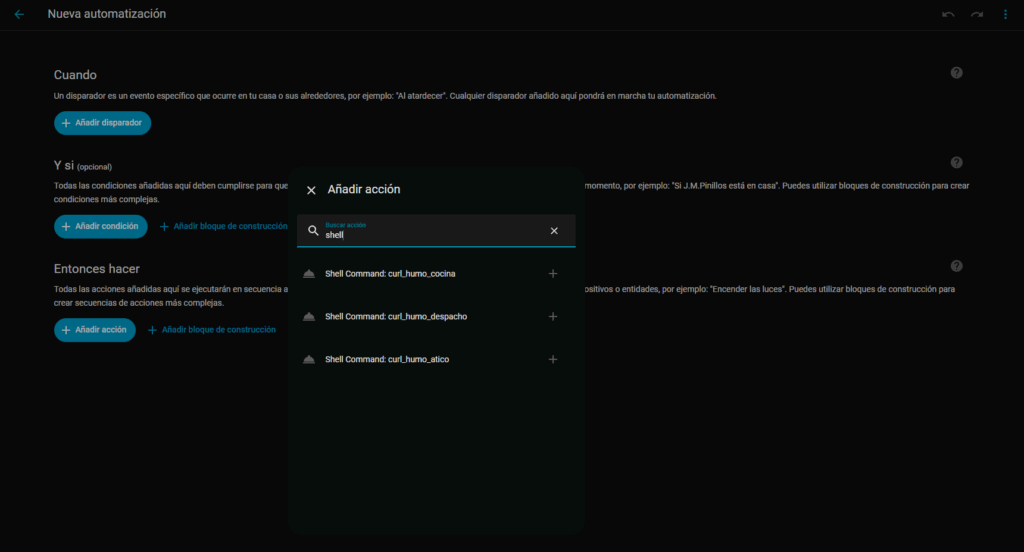Click the undo icon in top bar

[948, 15]
